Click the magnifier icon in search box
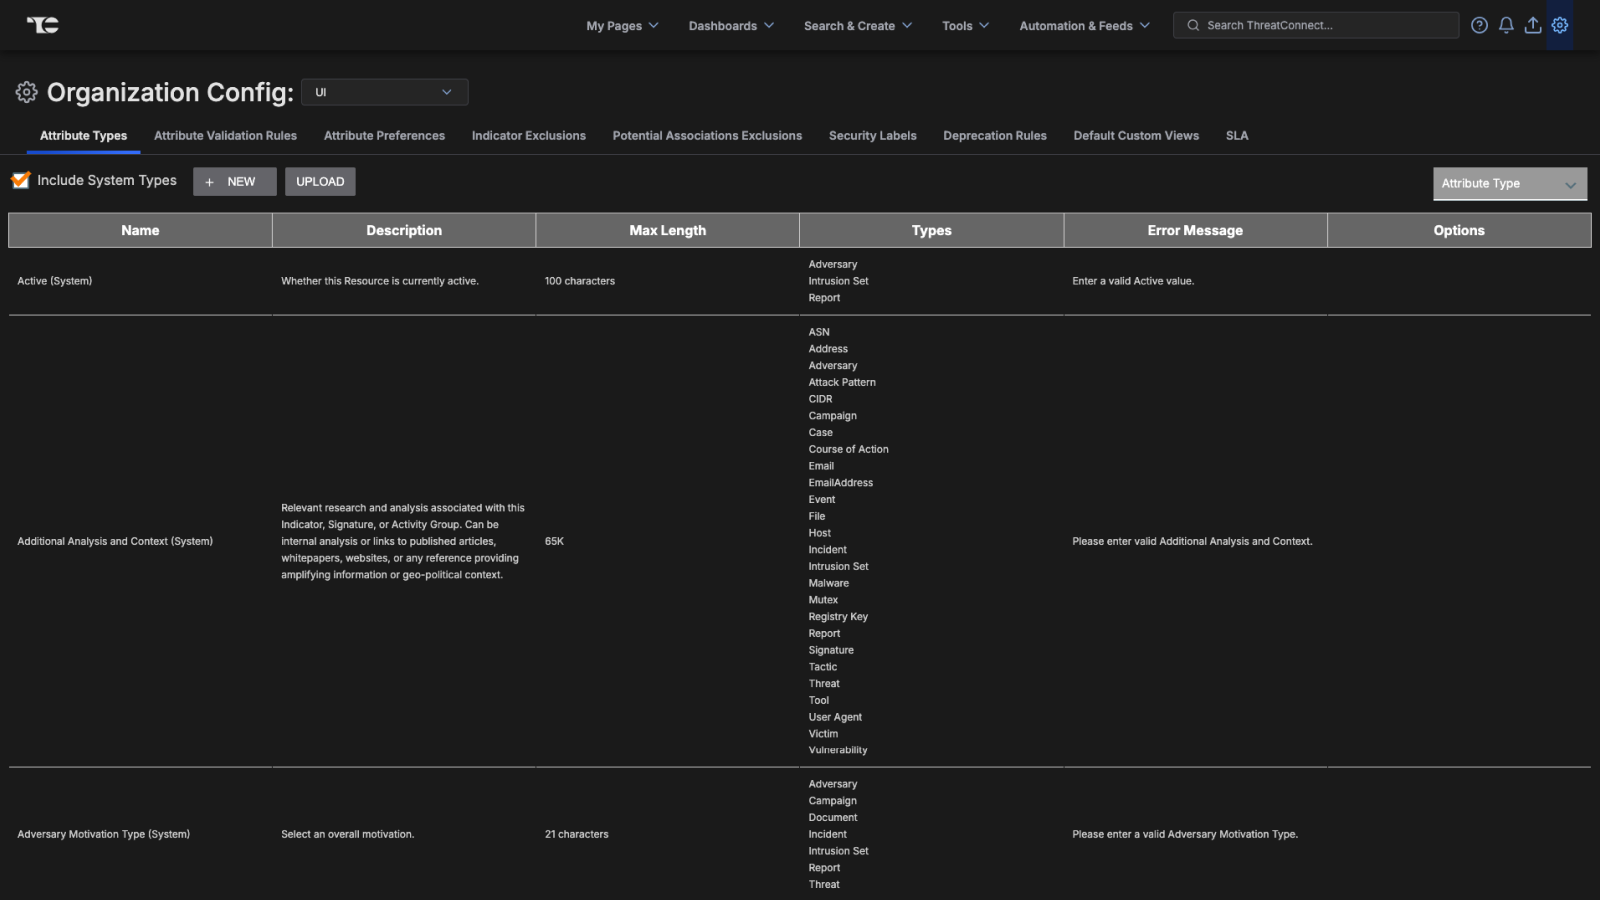This screenshot has width=1600, height=900. (1193, 25)
